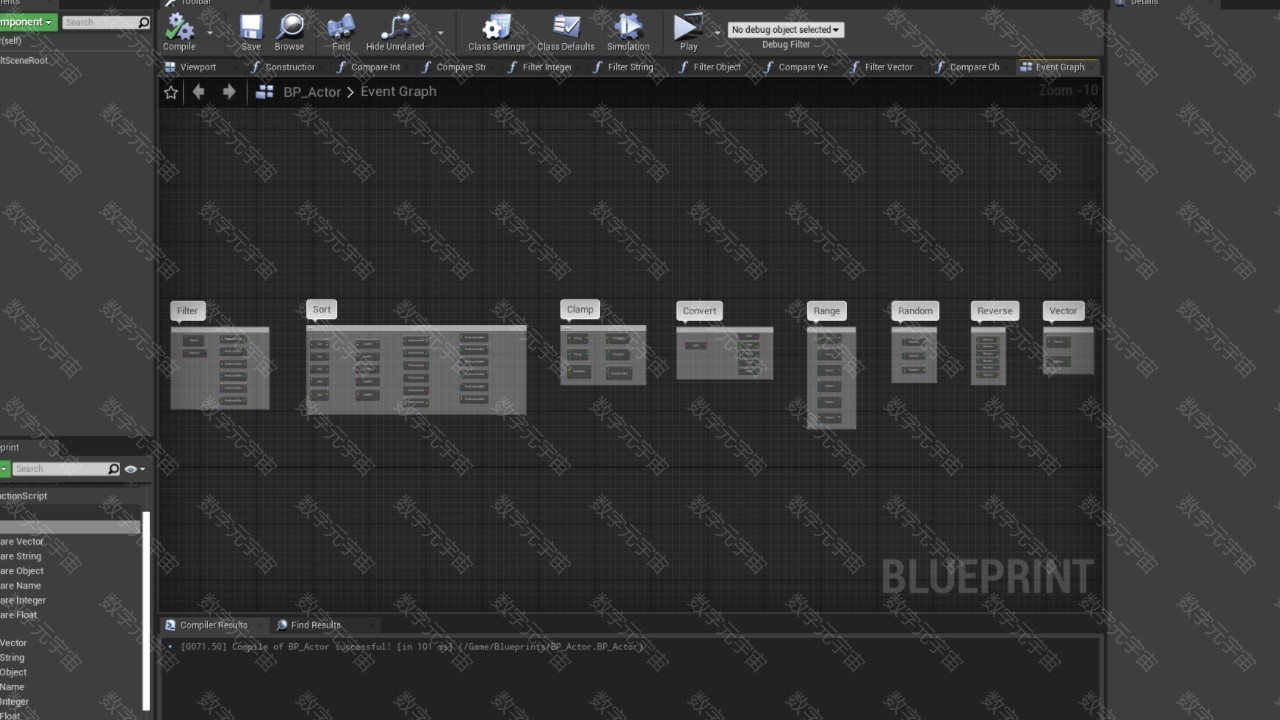This screenshot has height=720, width=1280.
Task: Open the debug object selector dropdown
Action: [x=786, y=30]
